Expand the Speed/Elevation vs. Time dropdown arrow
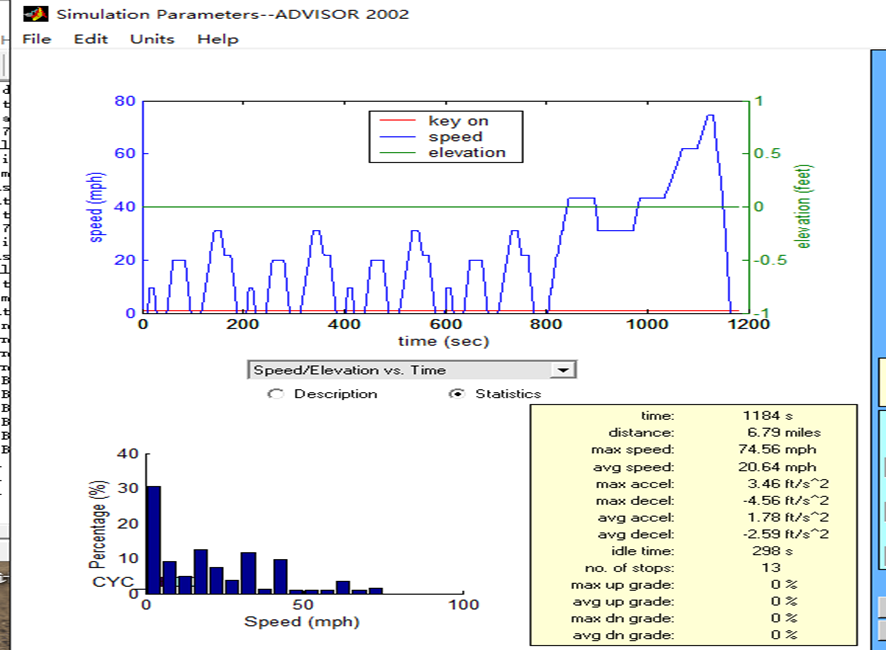 tap(565, 370)
